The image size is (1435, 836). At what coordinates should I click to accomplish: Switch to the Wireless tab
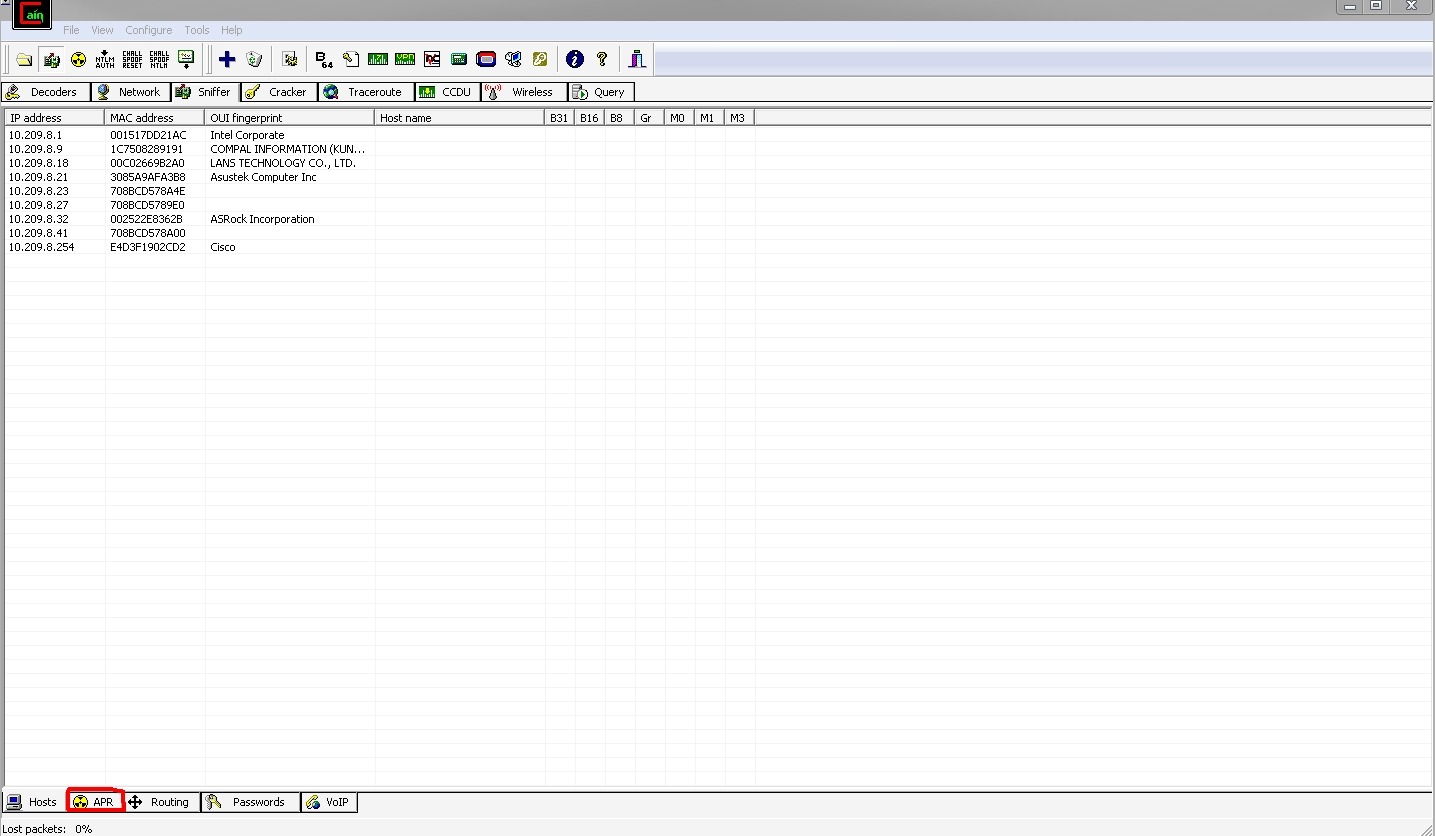pyautogui.click(x=524, y=92)
